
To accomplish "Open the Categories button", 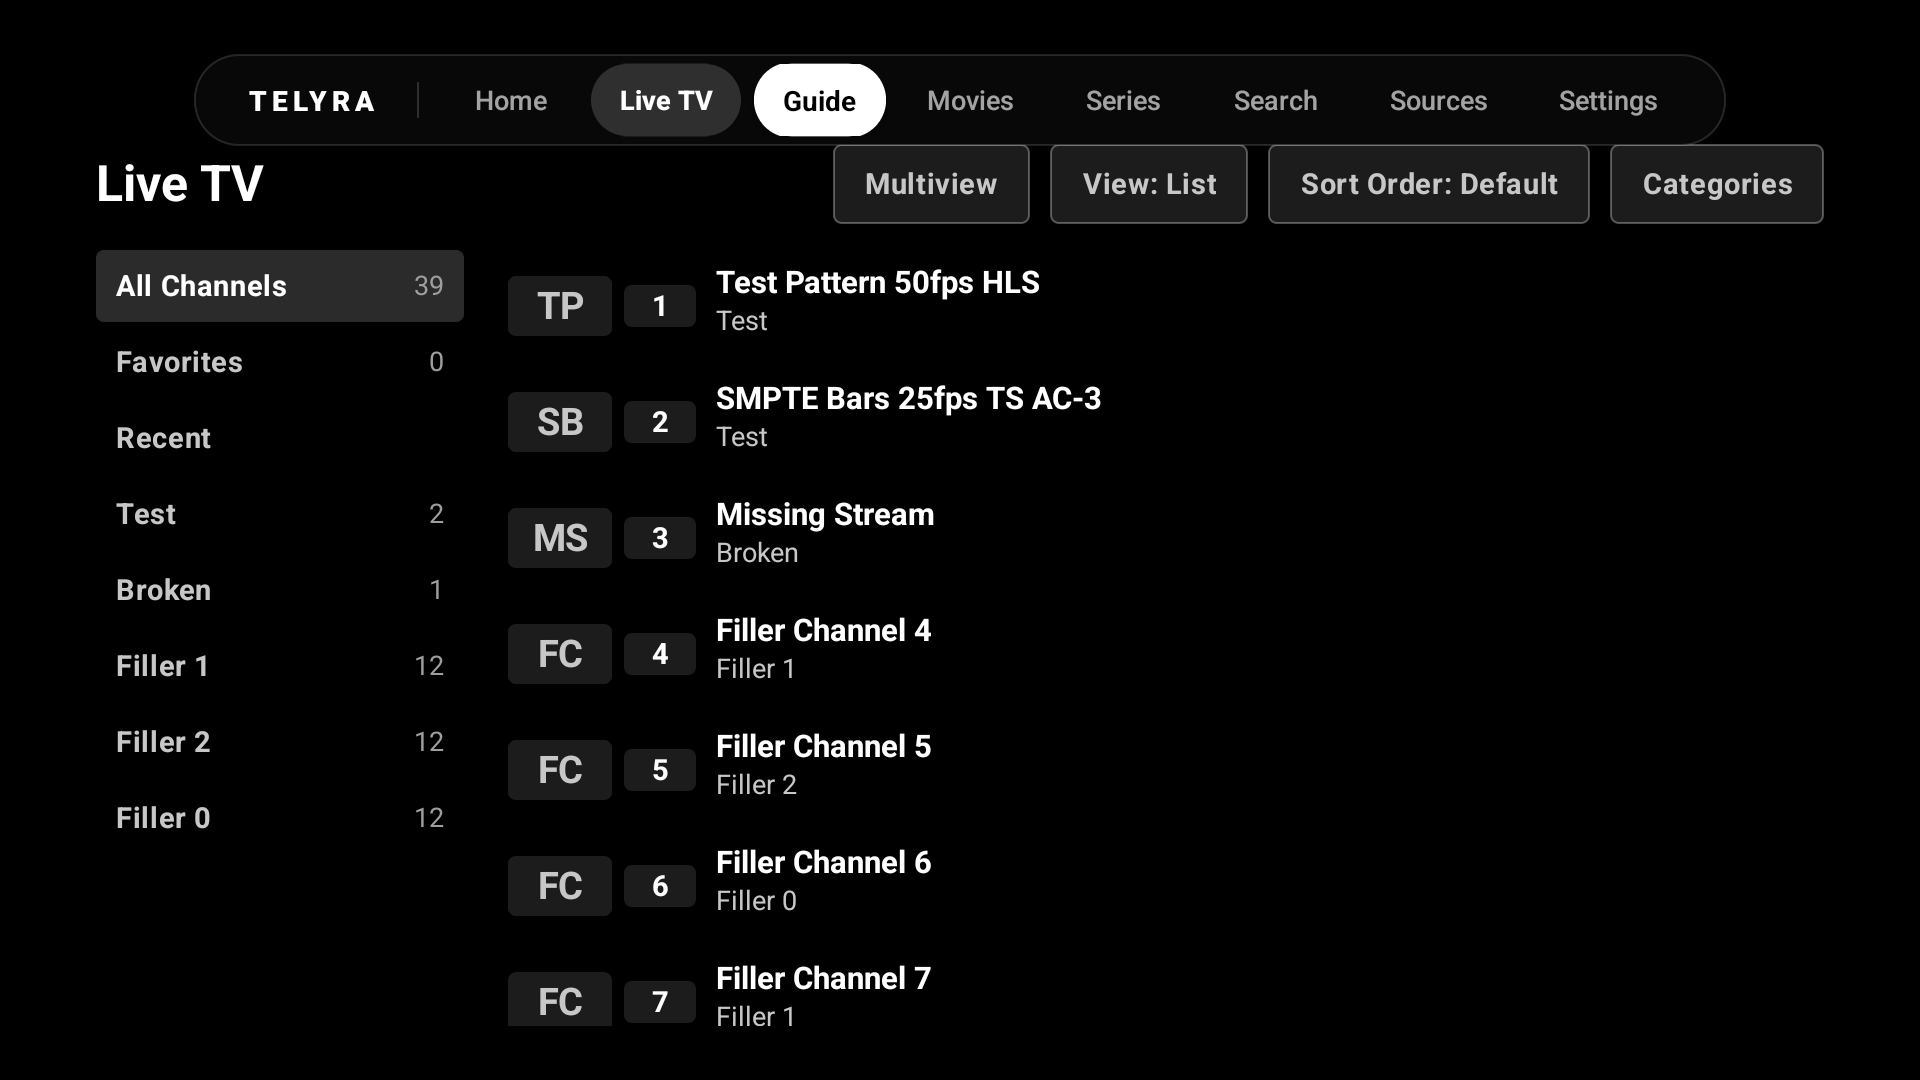I will click(x=1717, y=184).
